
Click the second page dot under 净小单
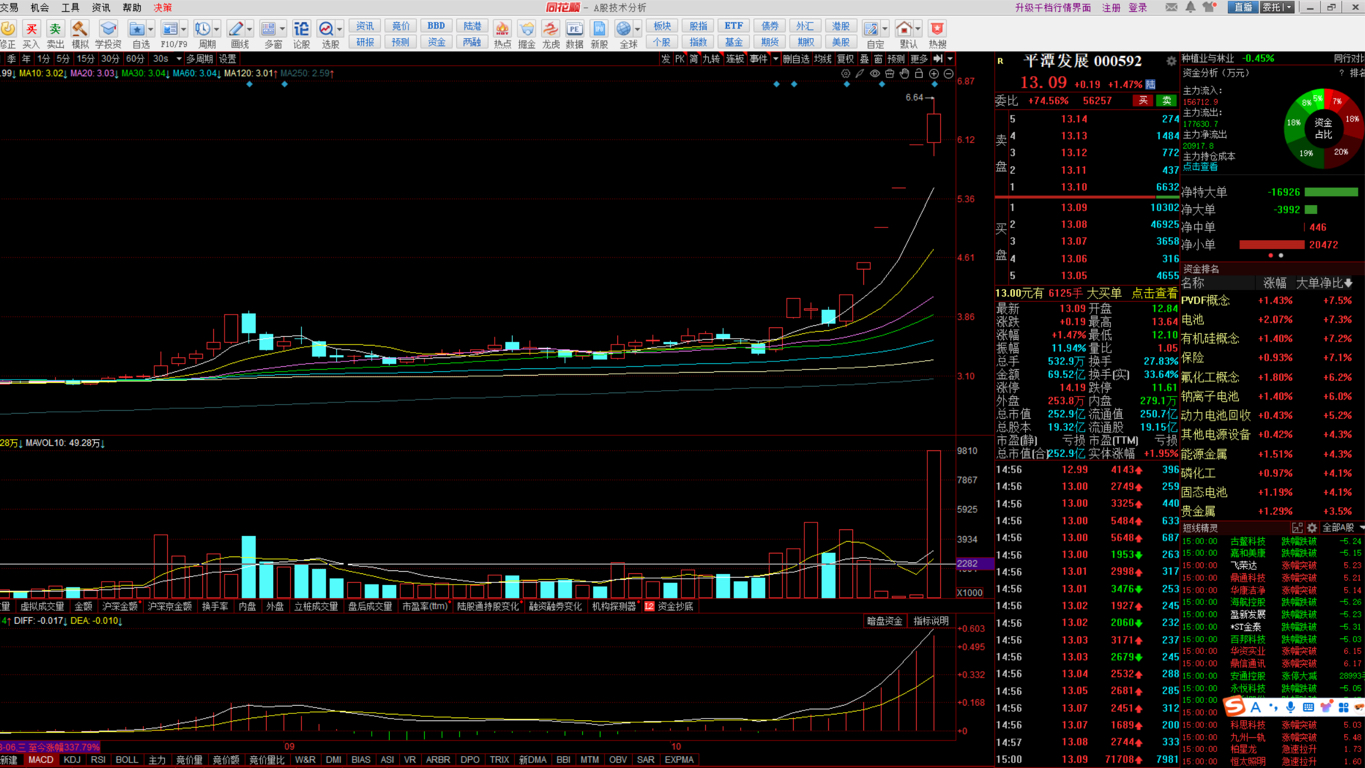pos(1281,255)
